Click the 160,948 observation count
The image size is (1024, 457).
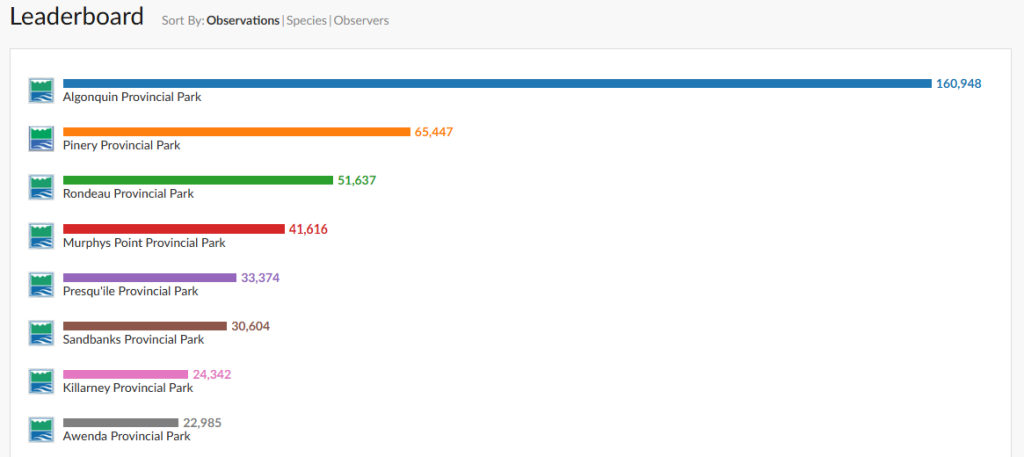(959, 84)
